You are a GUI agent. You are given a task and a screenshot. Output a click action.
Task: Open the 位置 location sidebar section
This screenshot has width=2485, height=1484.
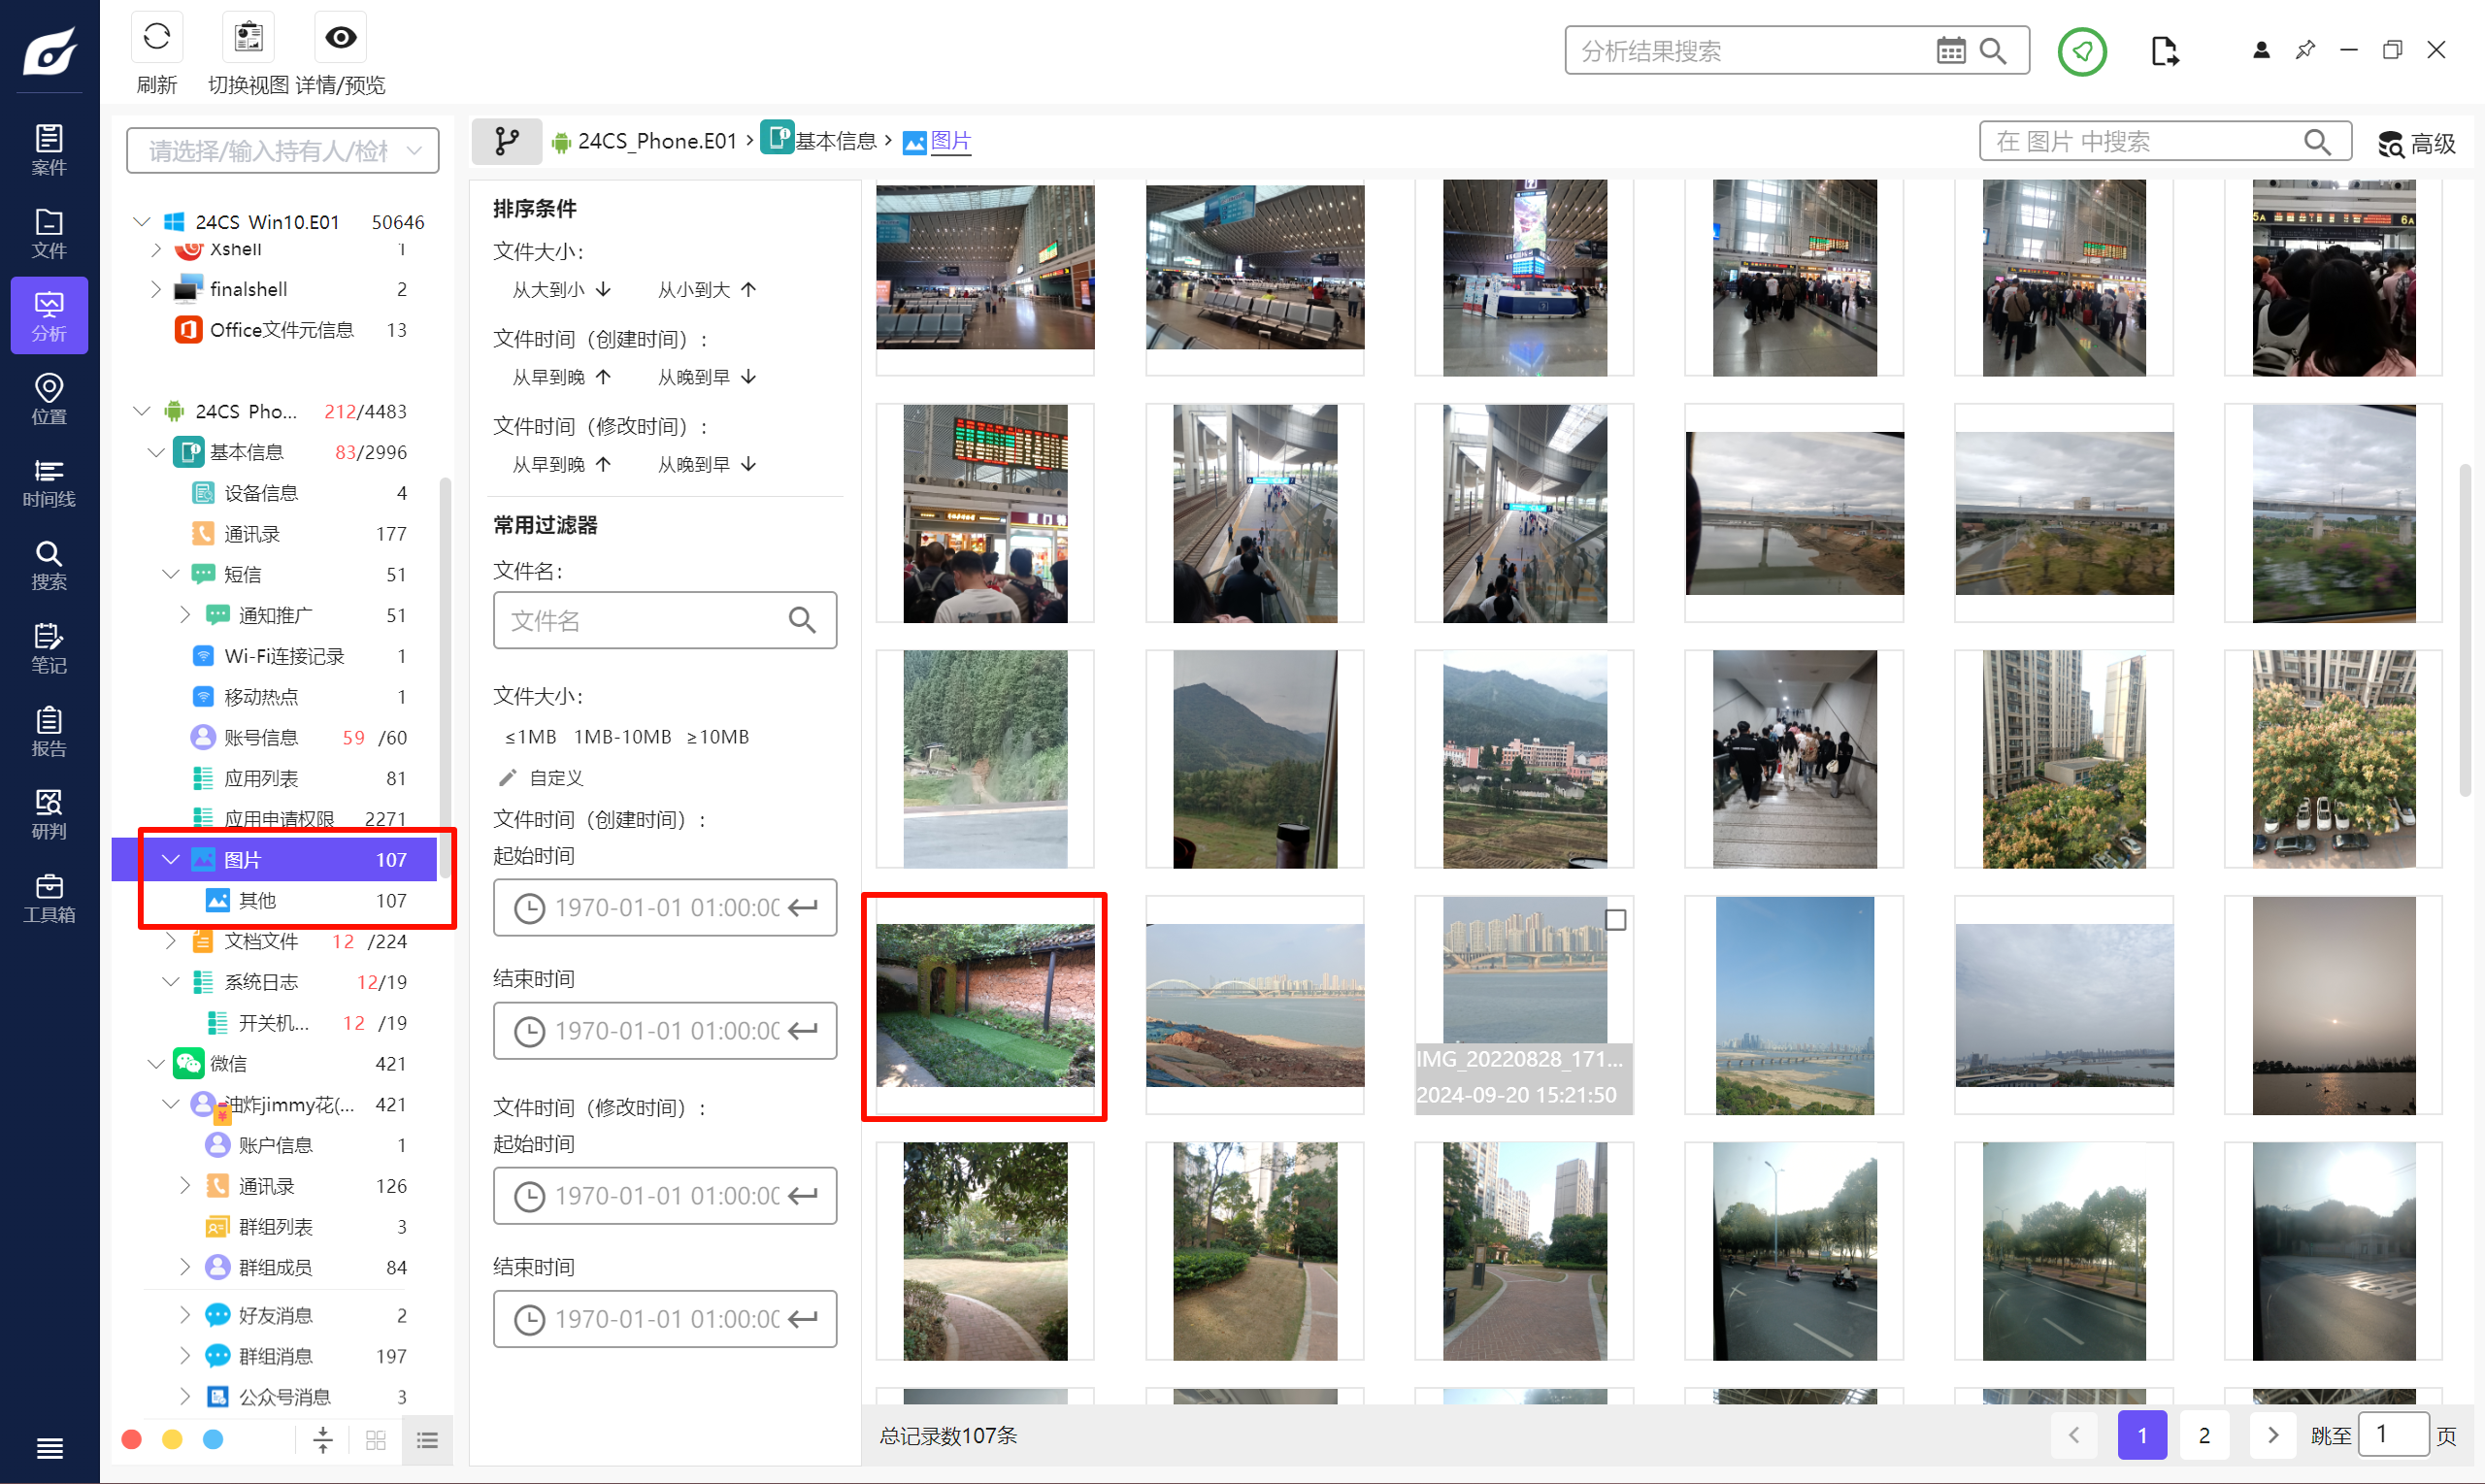pos(49,399)
